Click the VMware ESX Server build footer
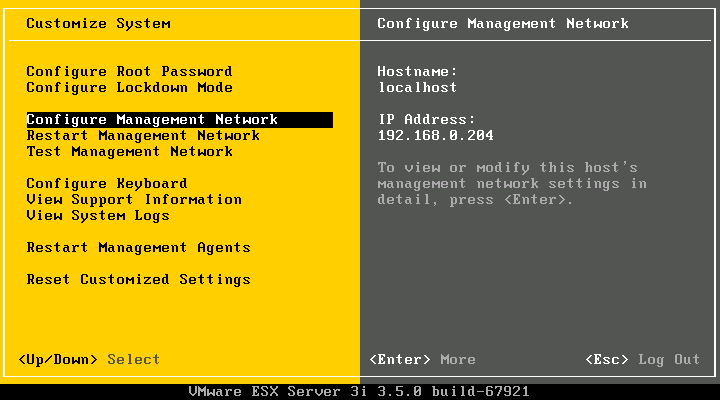Screen dimensions: 720x400 click(x=360, y=392)
